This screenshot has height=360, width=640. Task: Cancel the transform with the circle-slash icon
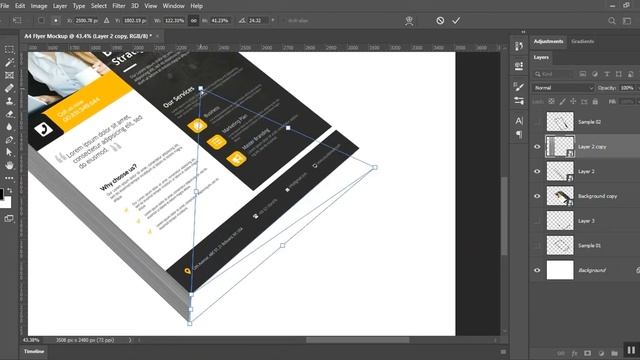440,20
